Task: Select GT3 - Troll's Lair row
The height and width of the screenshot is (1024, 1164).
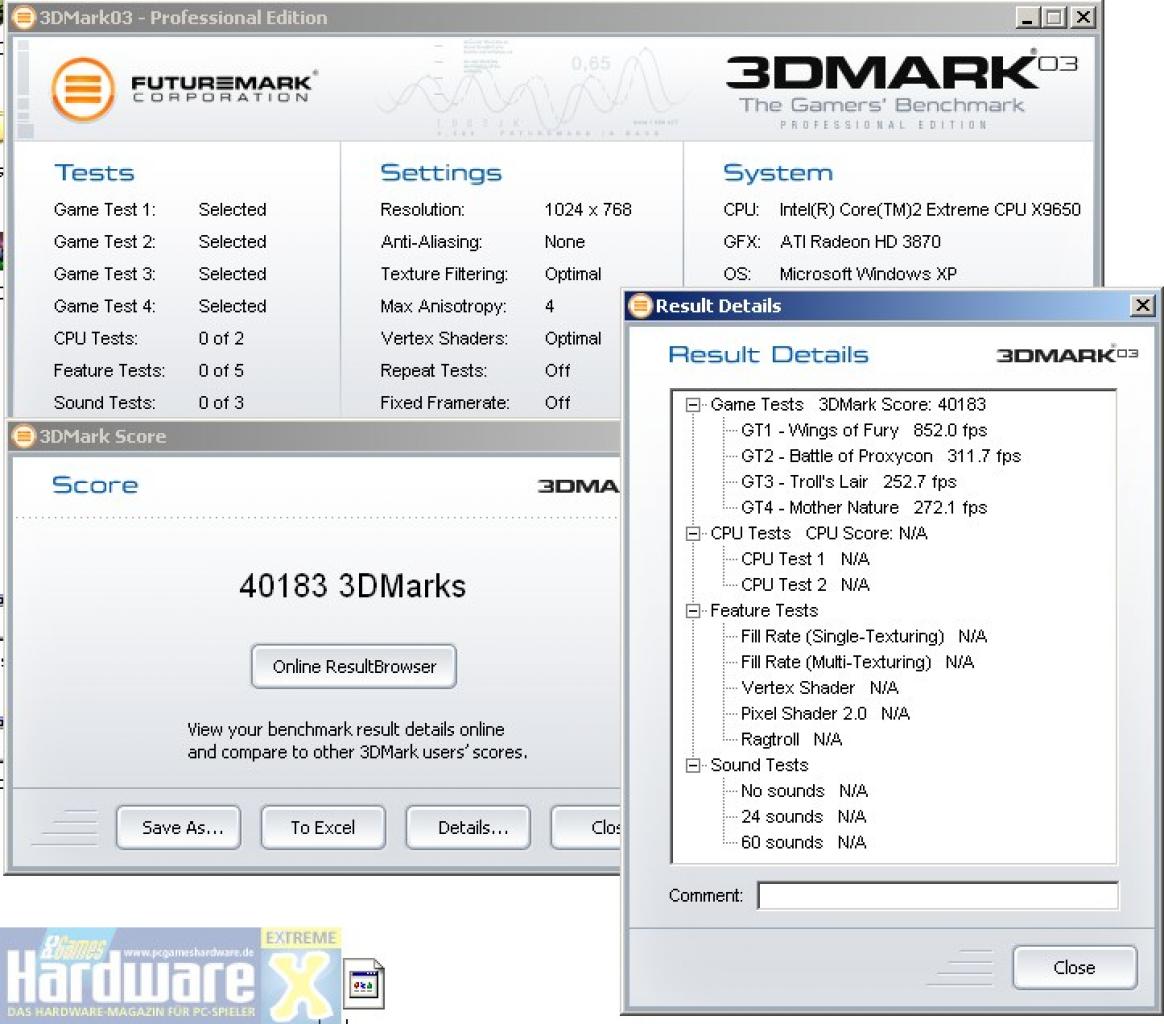Action: click(849, 482)
